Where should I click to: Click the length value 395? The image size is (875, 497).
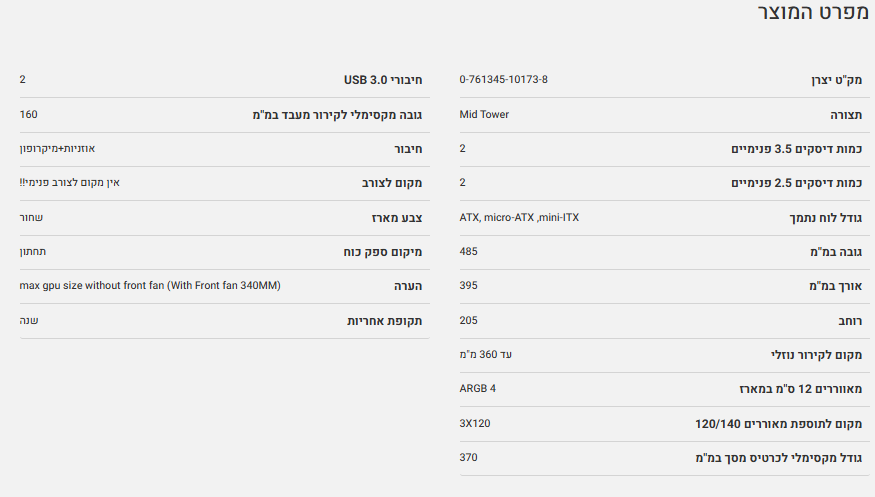(468, 286)
